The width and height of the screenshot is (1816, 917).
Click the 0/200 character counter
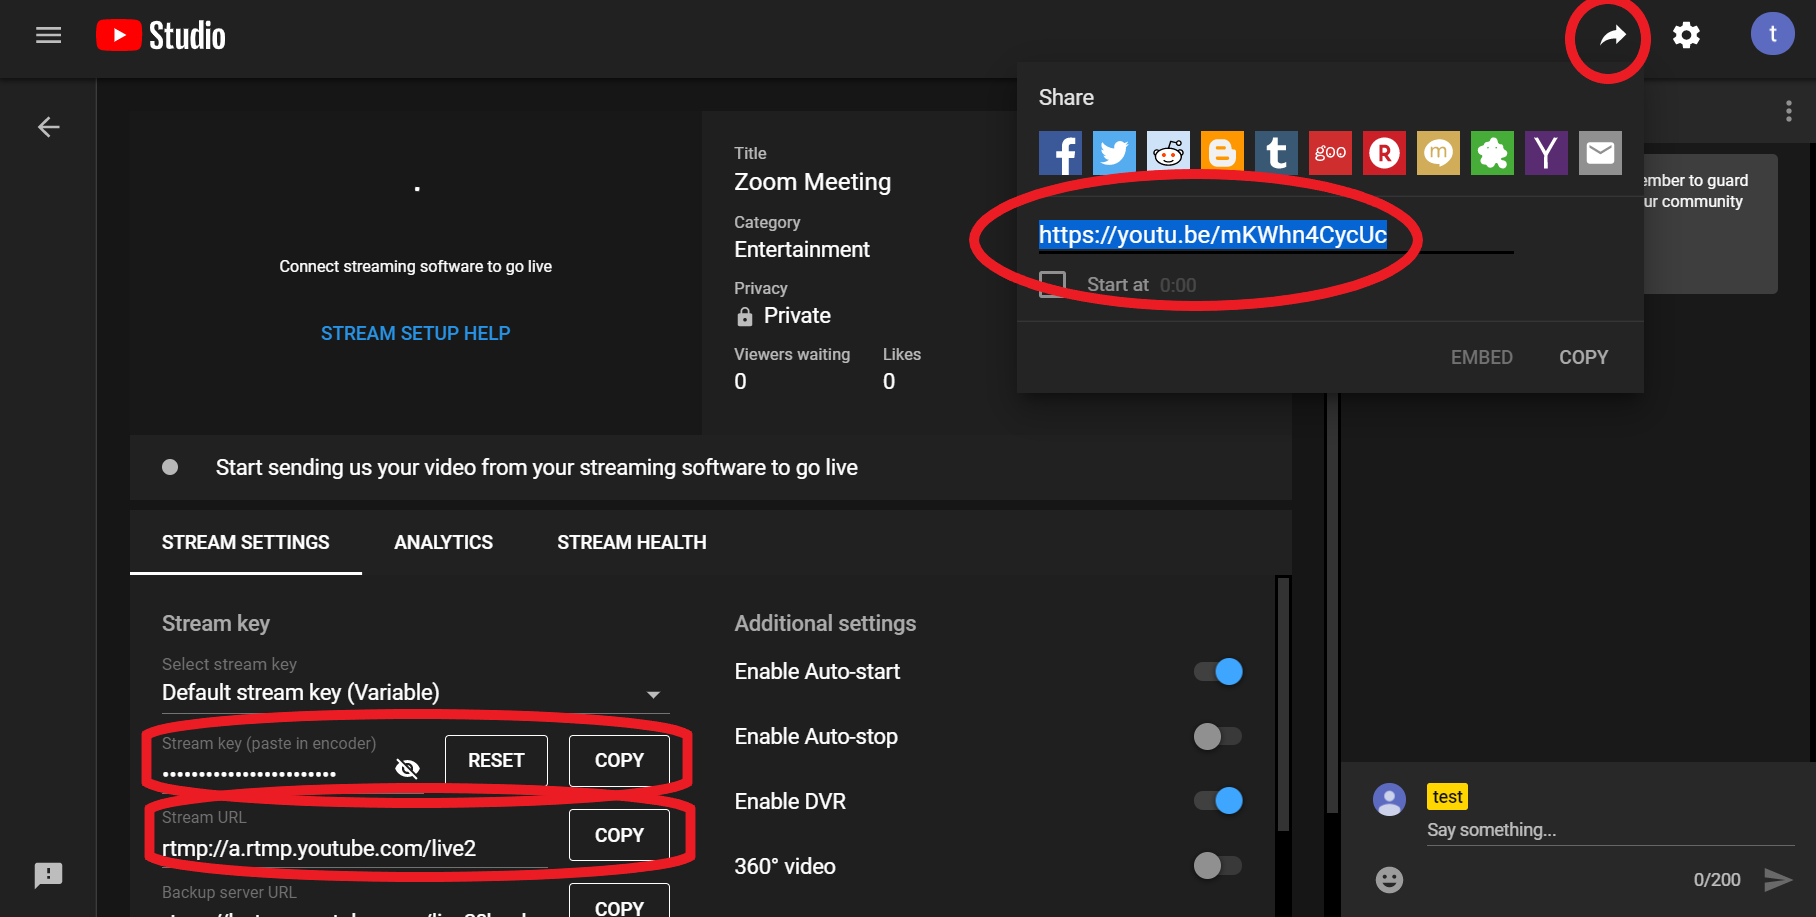click(x=1716, y=879)
